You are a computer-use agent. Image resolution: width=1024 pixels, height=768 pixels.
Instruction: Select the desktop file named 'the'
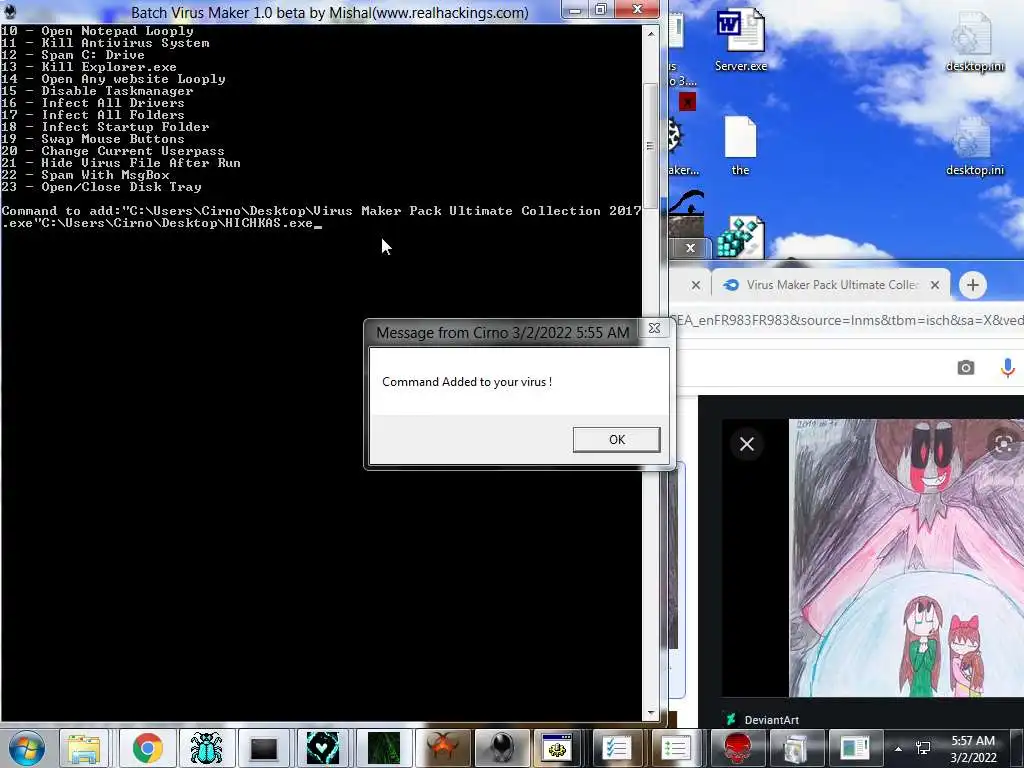coord(740,146)
